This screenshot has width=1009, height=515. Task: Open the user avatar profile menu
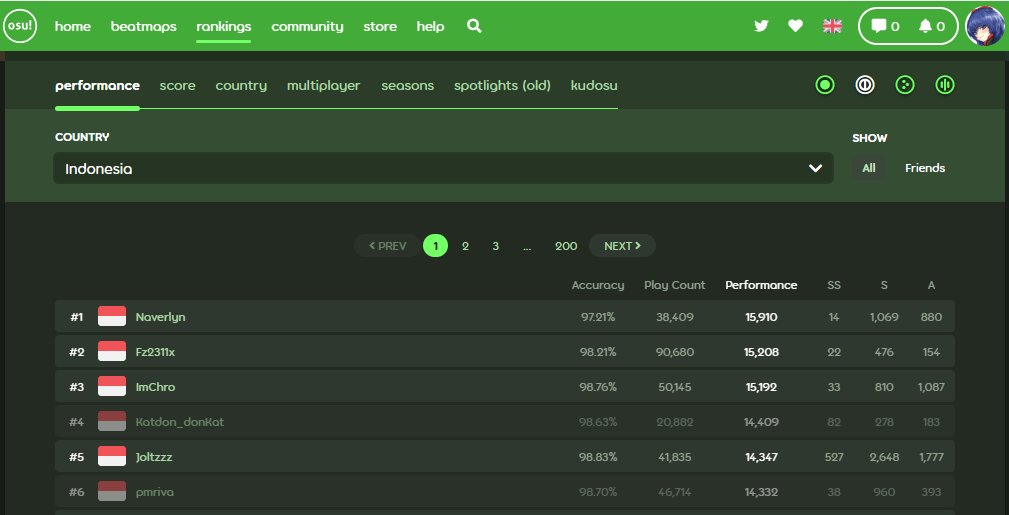pyautogui.click(x=985, y=26)
